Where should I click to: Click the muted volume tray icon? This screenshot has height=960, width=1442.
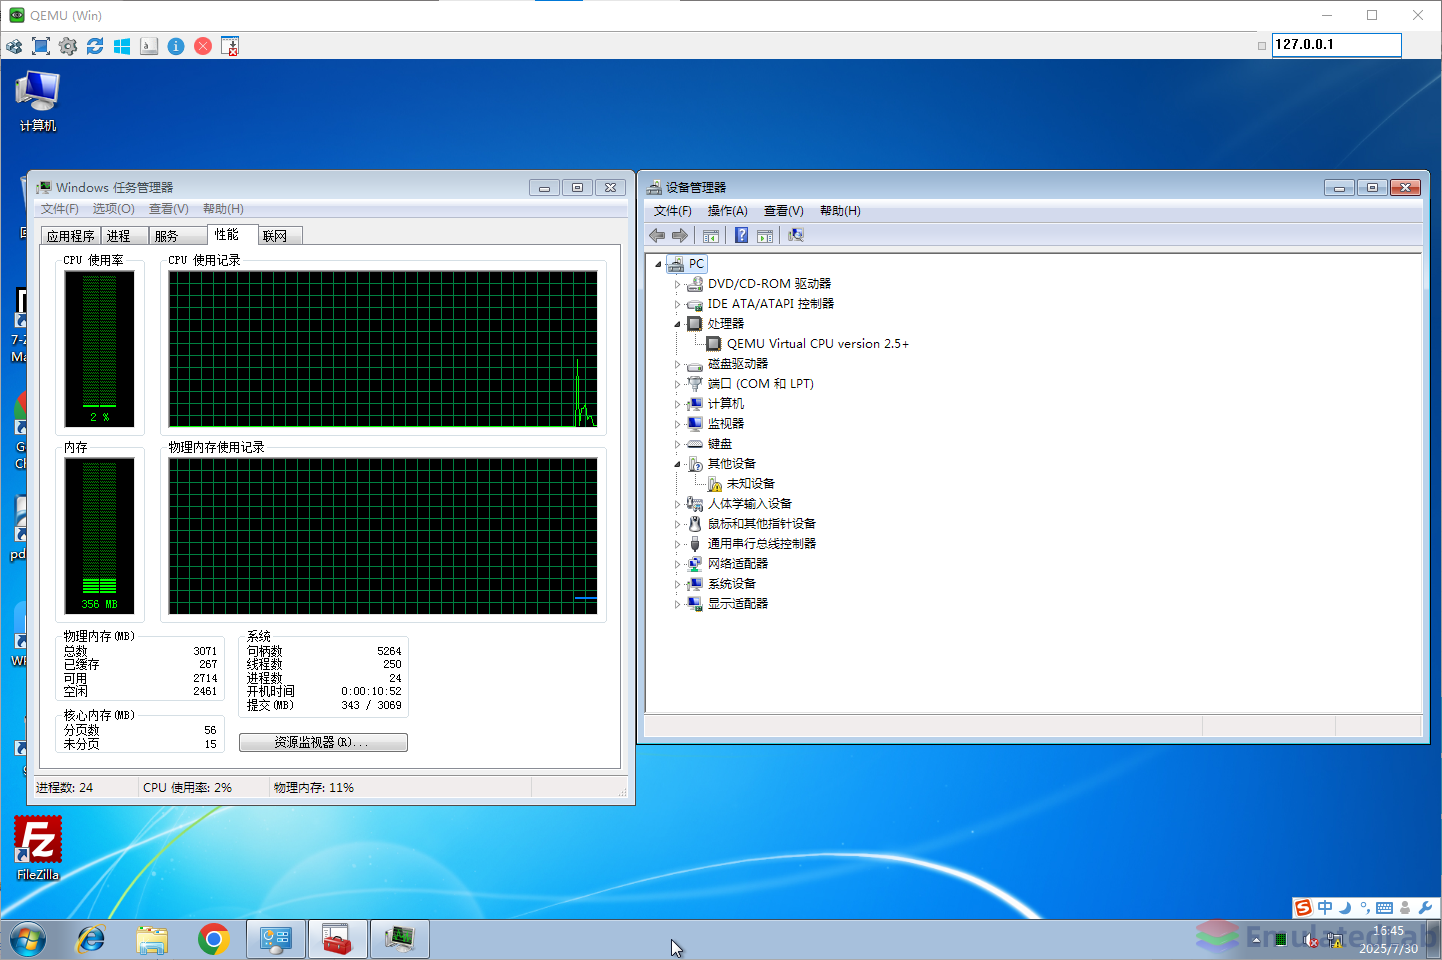tap(1310, 940)
